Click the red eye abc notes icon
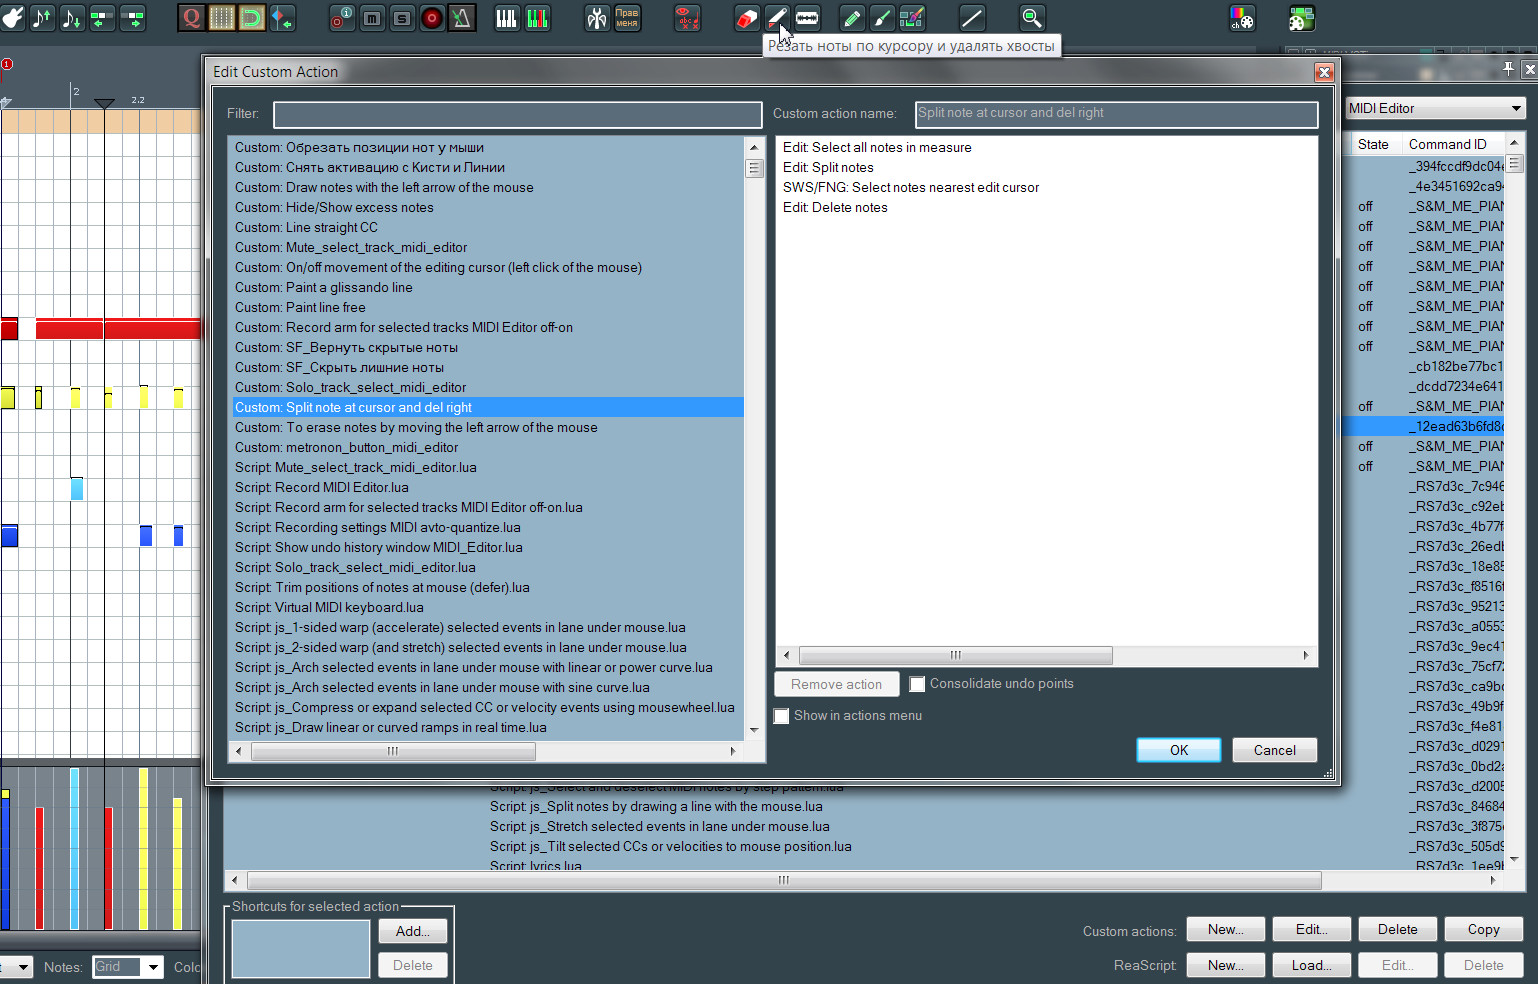 (687, 18)
